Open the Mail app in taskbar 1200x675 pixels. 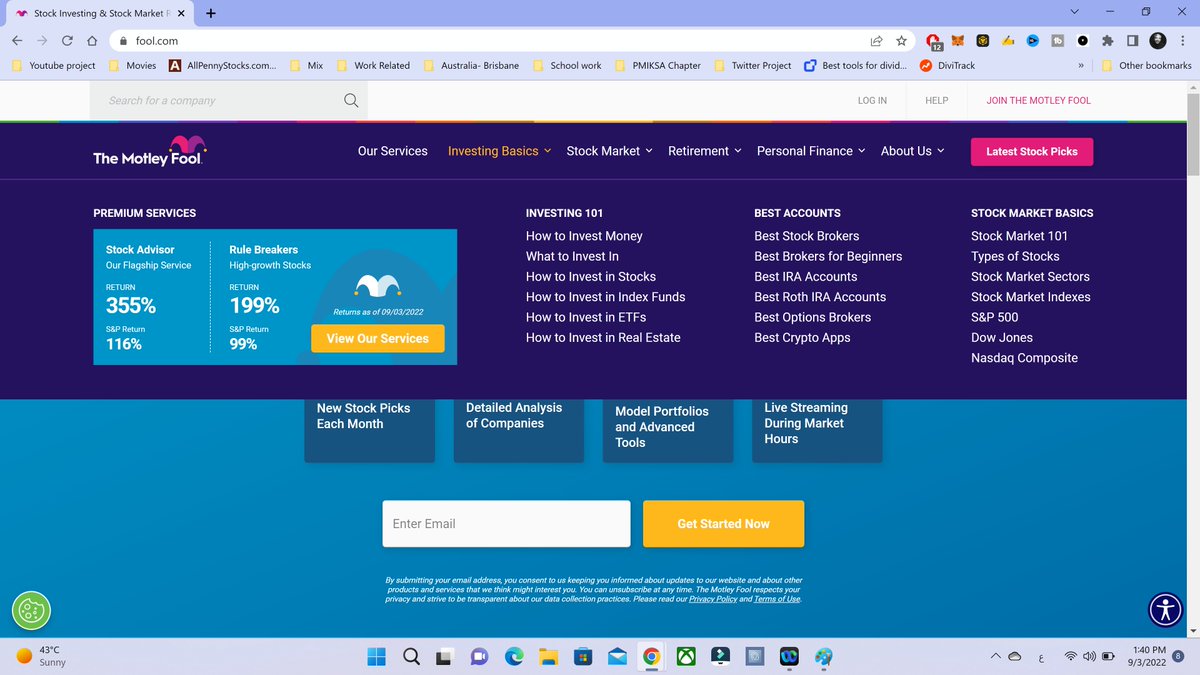click(617, 657)
